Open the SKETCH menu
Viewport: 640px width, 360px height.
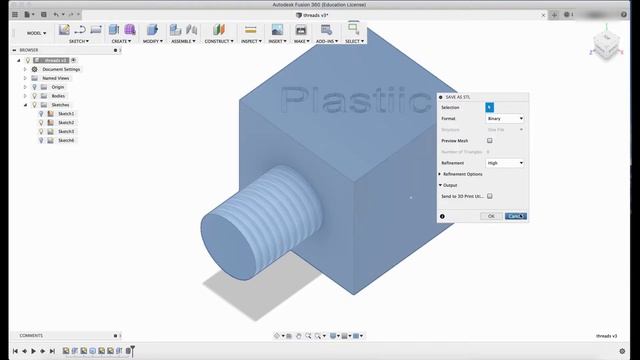[x=79, y=41]
